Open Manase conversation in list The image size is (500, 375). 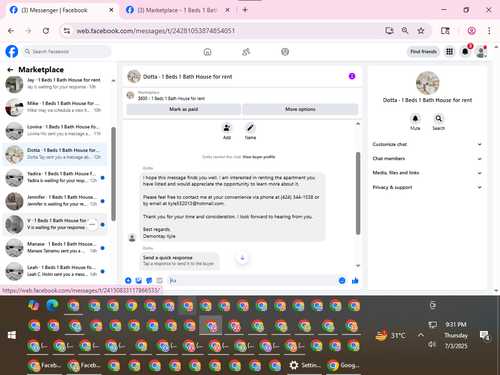tap(55, 248)
